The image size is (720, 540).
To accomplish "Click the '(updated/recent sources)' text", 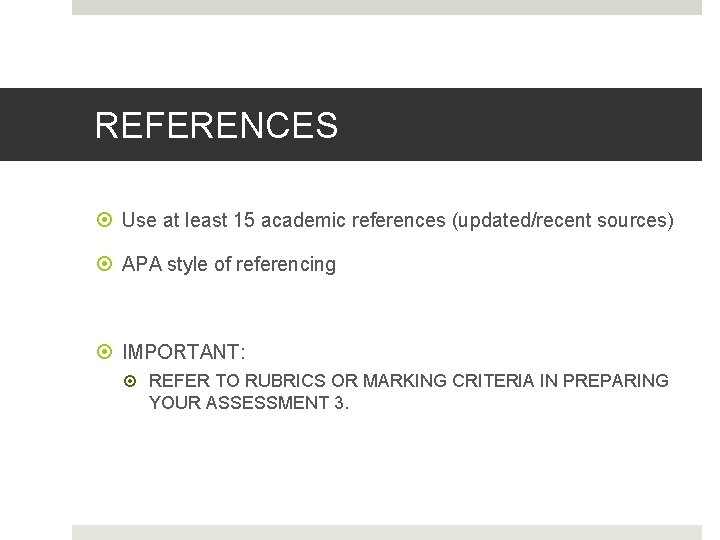I will pos(562,220).
